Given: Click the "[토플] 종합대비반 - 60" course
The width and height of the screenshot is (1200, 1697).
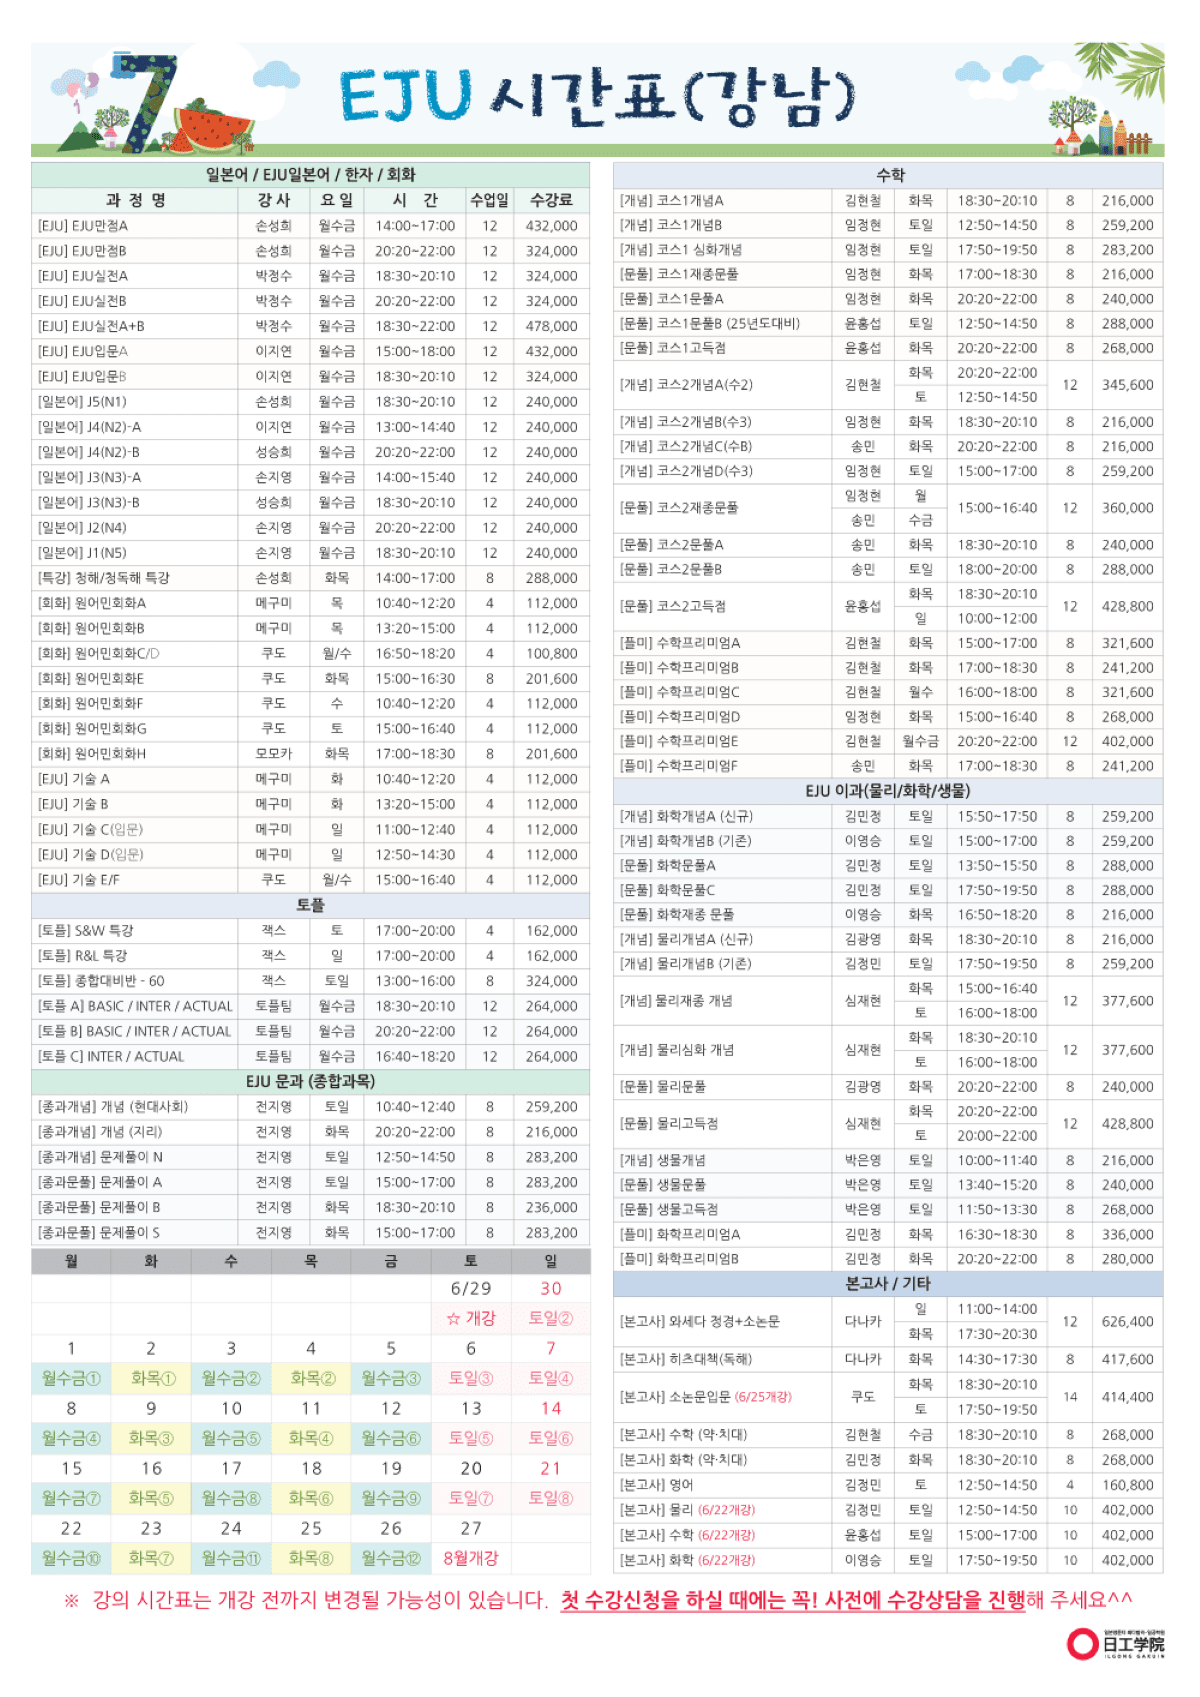Looking at the screenshot, I should click(x=101, y=981).
